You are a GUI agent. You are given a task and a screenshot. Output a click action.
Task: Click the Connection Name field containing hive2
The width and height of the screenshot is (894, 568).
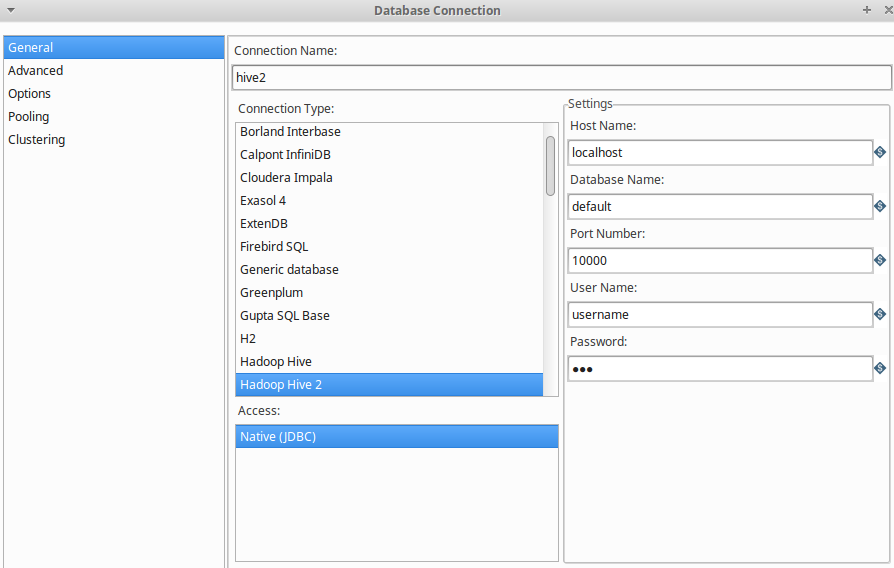(x=562, y=78)
